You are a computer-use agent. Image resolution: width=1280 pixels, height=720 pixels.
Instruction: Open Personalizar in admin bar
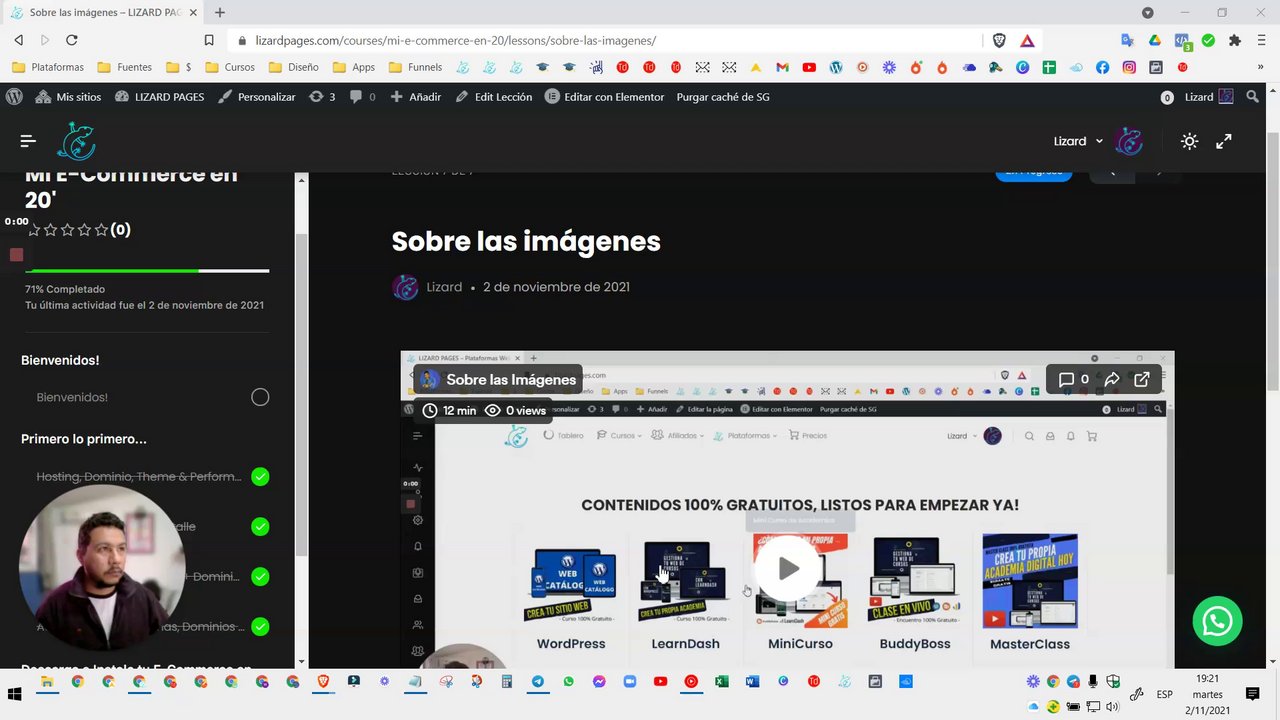click(256, 97)
